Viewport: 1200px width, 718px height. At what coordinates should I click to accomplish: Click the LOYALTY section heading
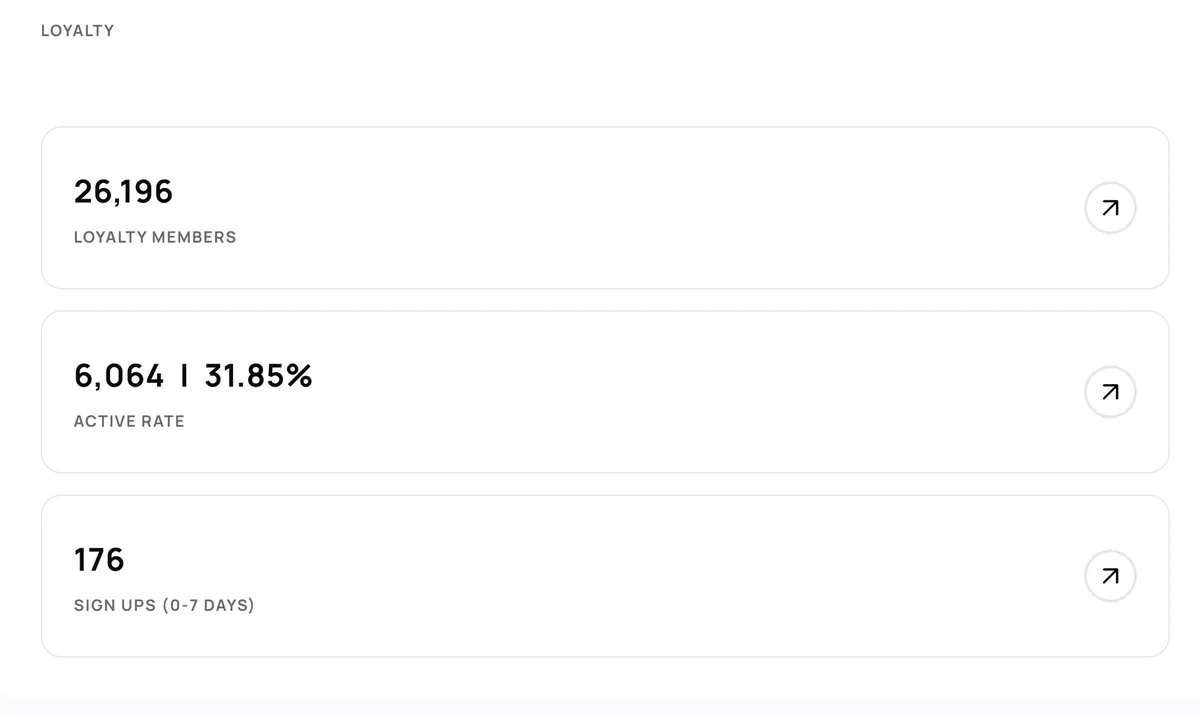pos(77,31)
